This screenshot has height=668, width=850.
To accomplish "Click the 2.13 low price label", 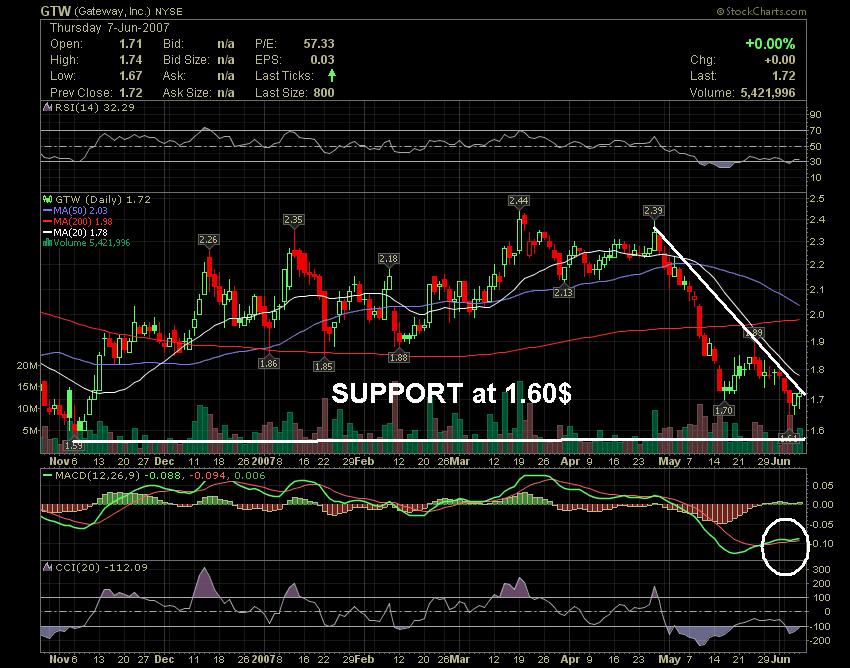I will tap(563, 293).
